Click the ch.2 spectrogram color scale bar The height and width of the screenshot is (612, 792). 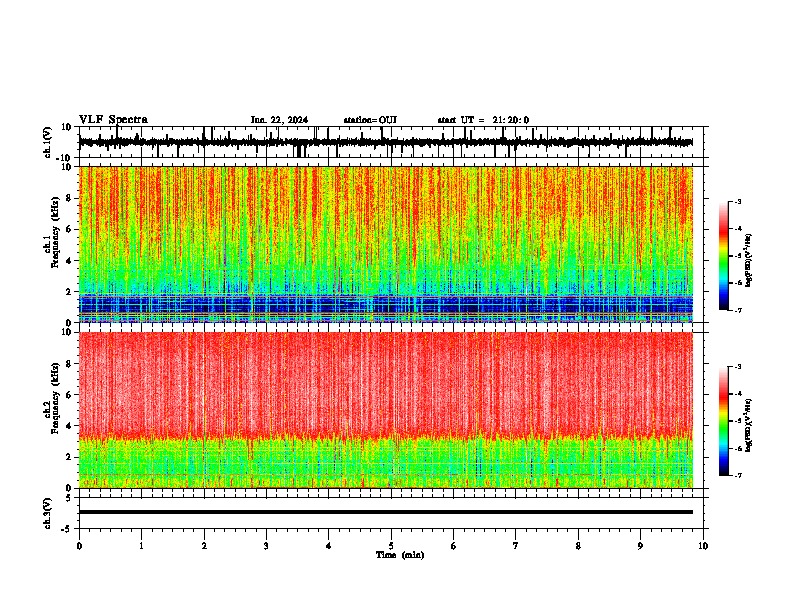723,421
